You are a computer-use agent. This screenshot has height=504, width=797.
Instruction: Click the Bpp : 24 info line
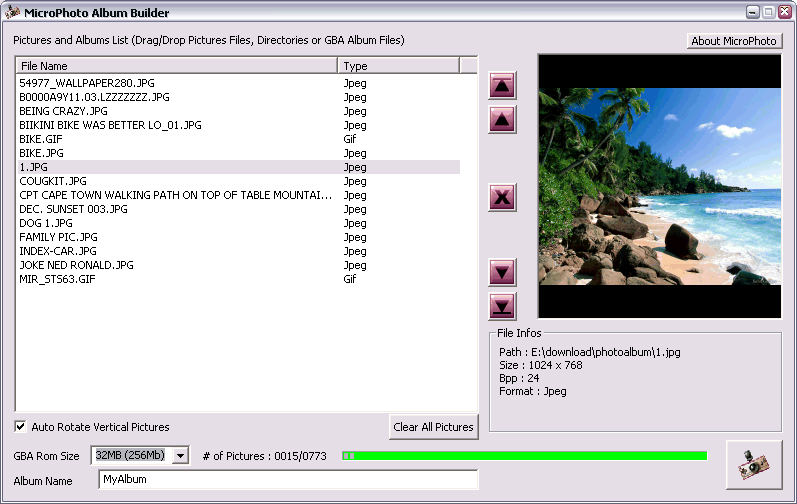519,379
